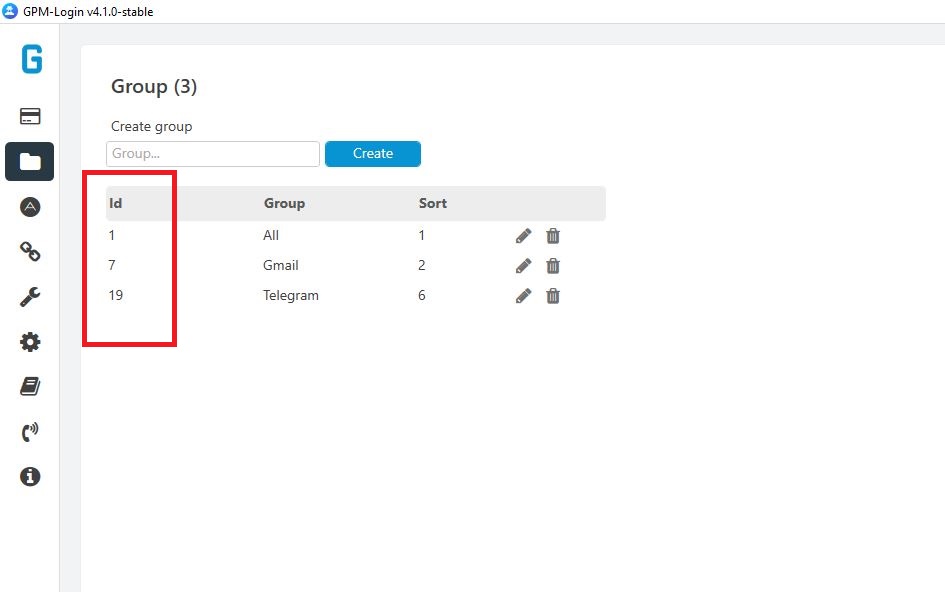Select the folder Groups icon in sidebar

[x=30, y=161]
